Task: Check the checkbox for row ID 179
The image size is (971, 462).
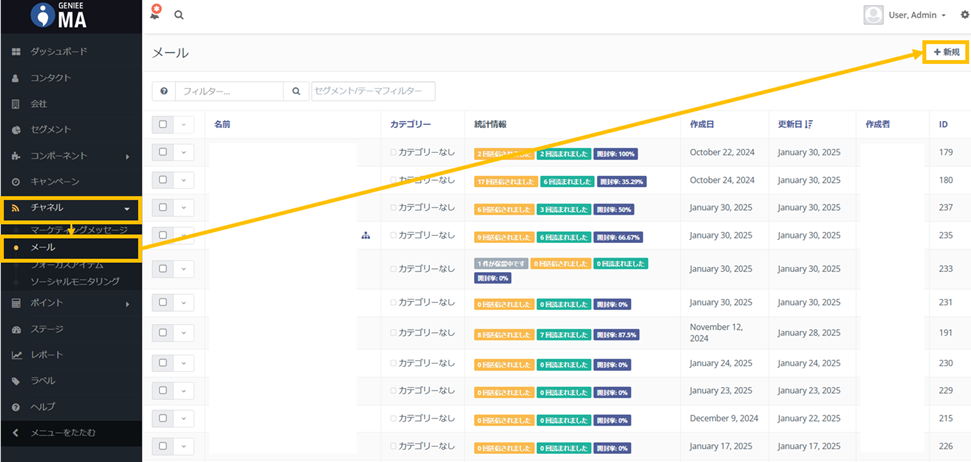Action: coord(163,153)
